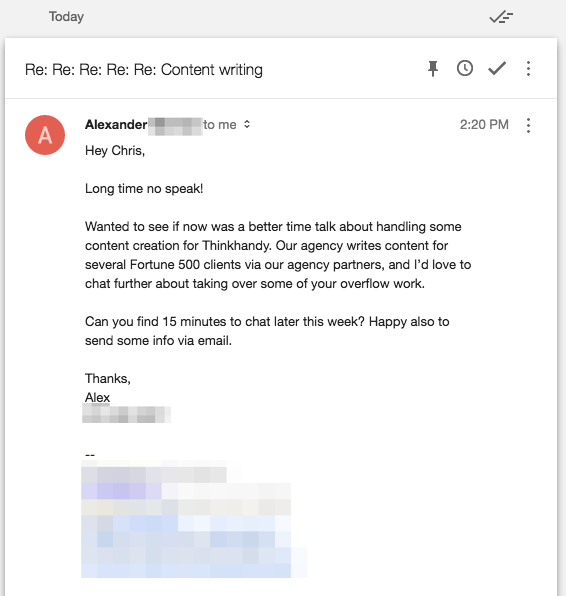The image size is (566, 596).
Task: Select the Today section header
Action: pos(66,17)
